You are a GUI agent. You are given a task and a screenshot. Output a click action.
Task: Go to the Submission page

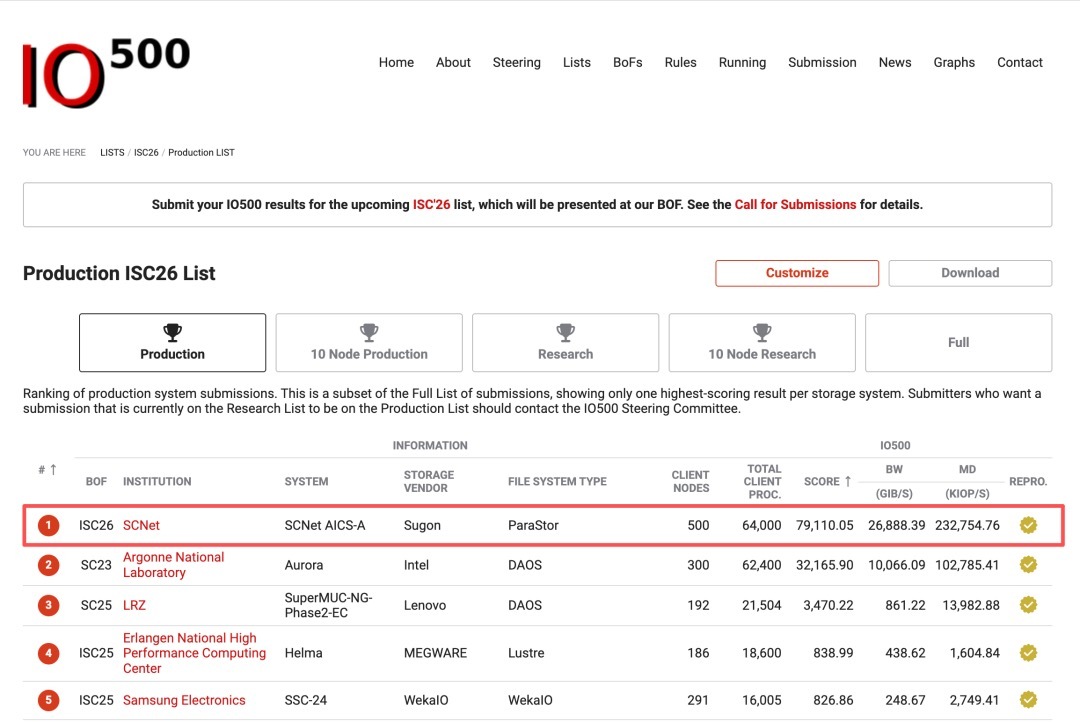[822, 62]
